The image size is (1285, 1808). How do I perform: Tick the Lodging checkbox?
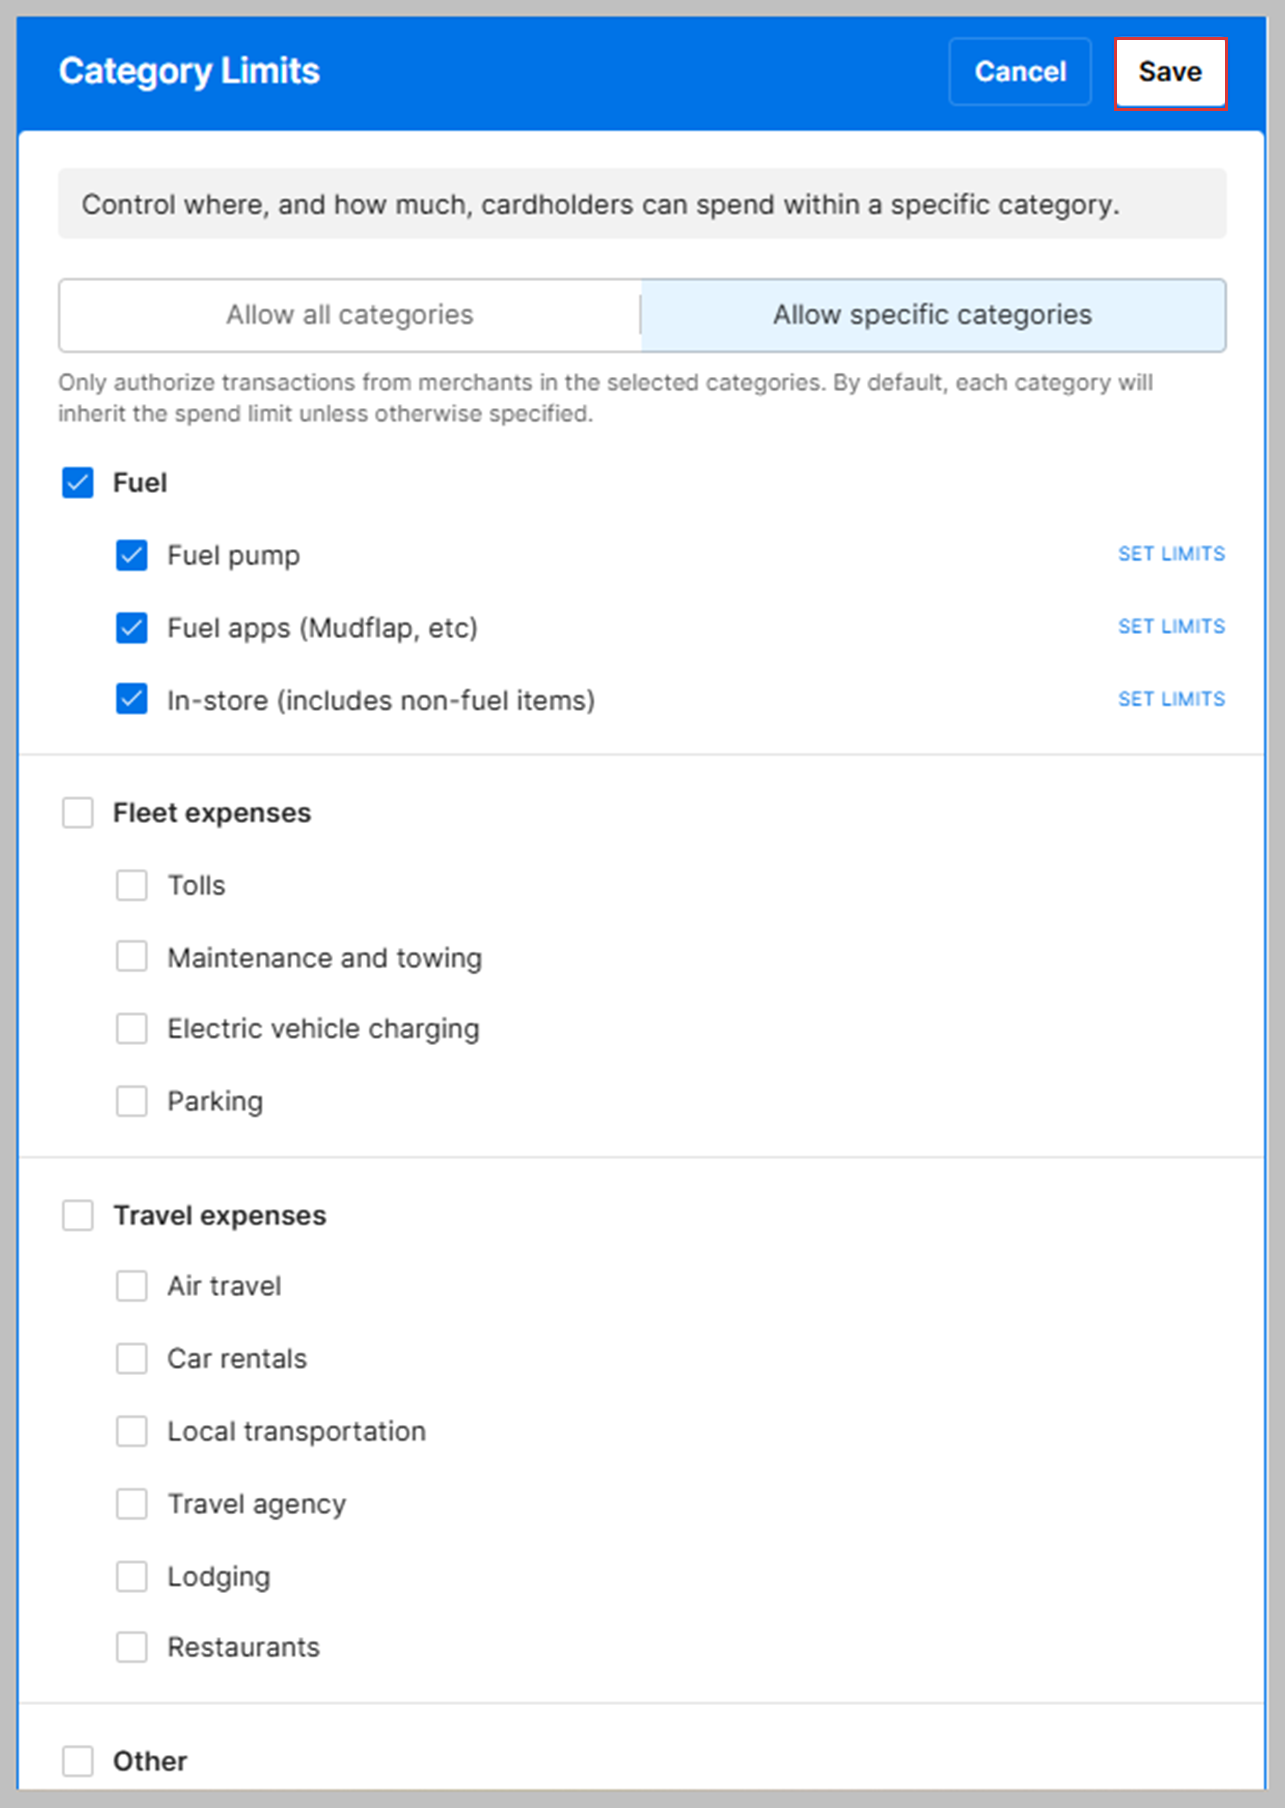click(132, 1577)
